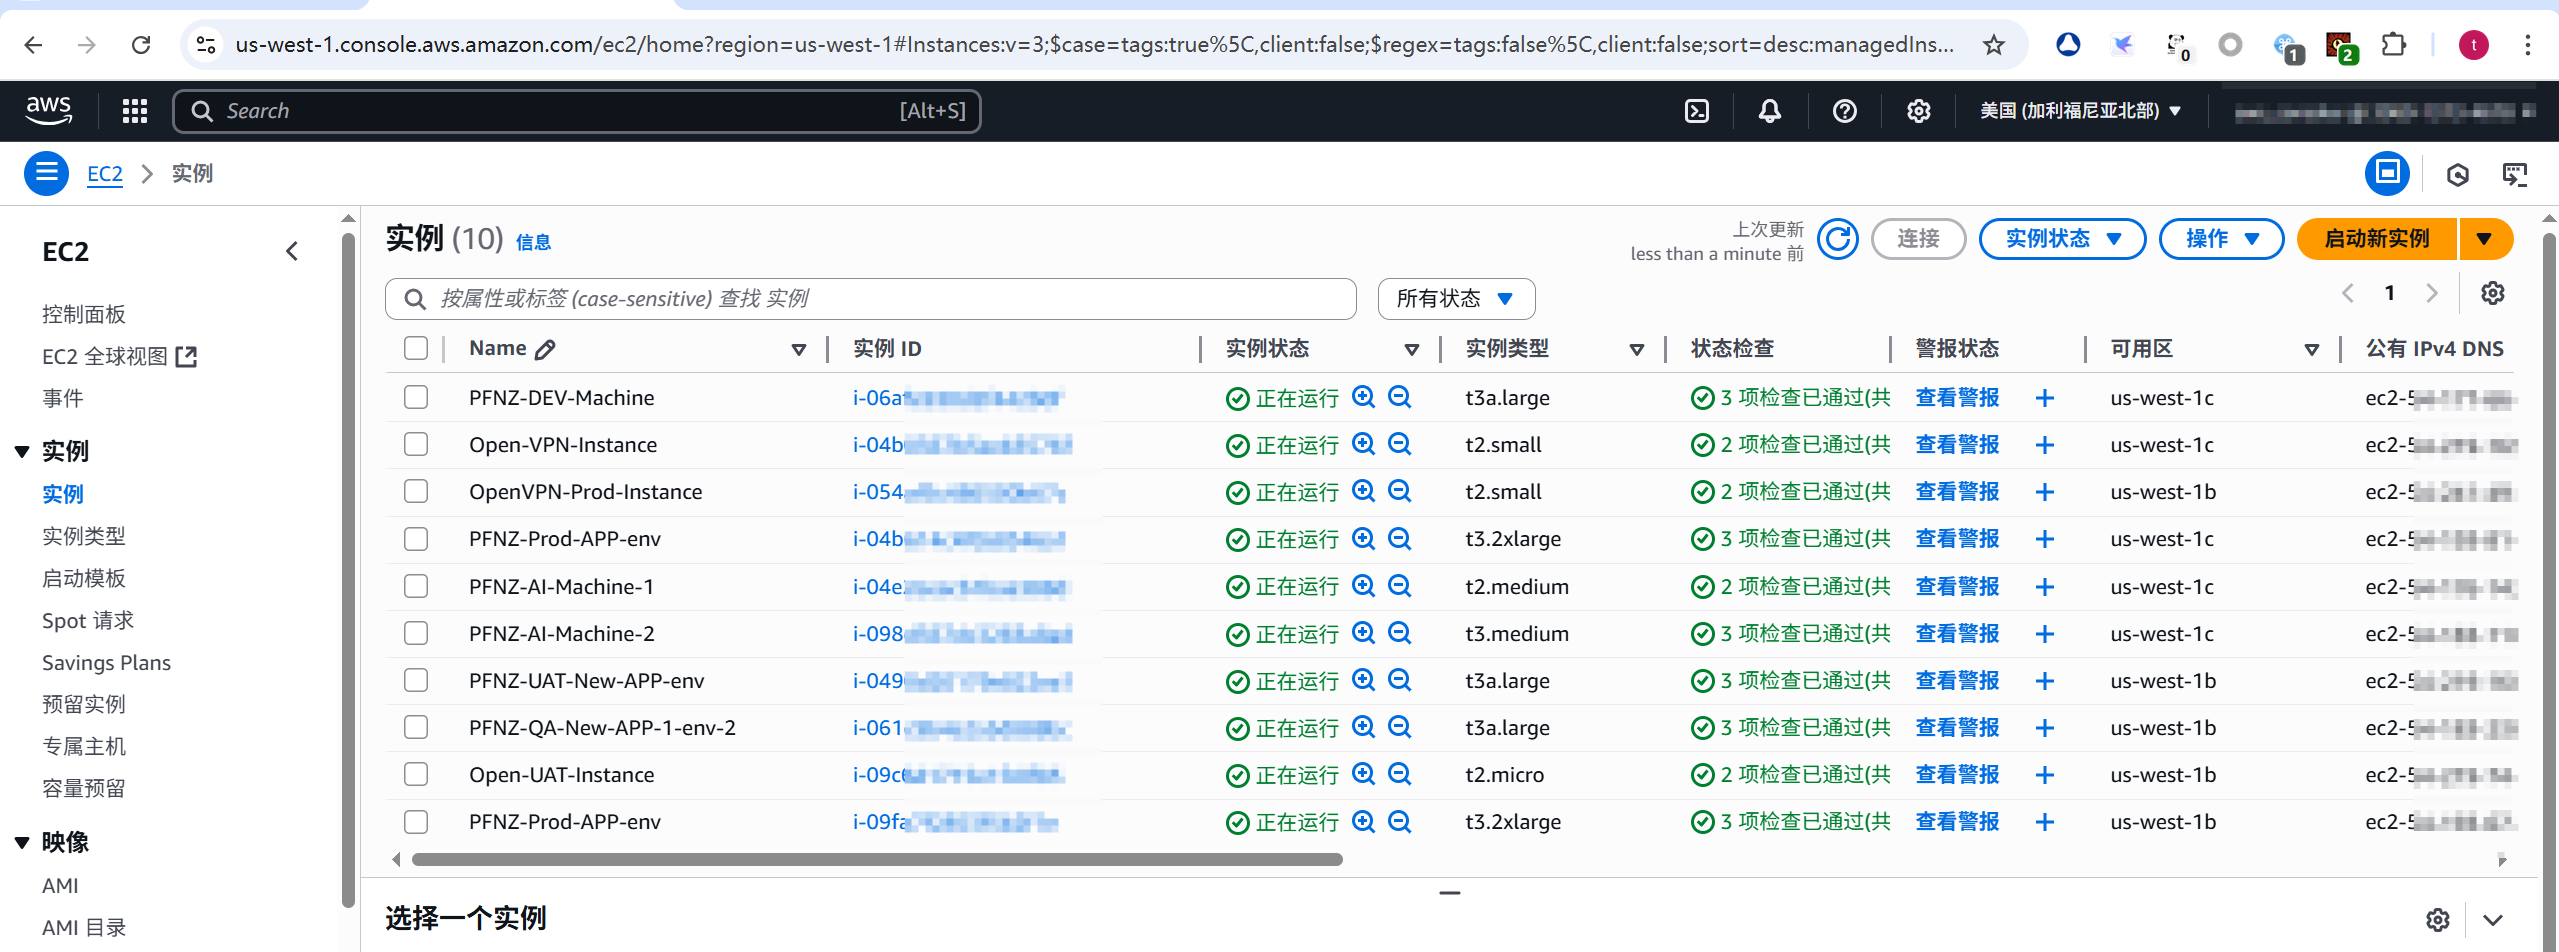The height and width of the screenshot is (952, 2559).
Task: Open AMI in the sidebar
Action: coord(60,885)
